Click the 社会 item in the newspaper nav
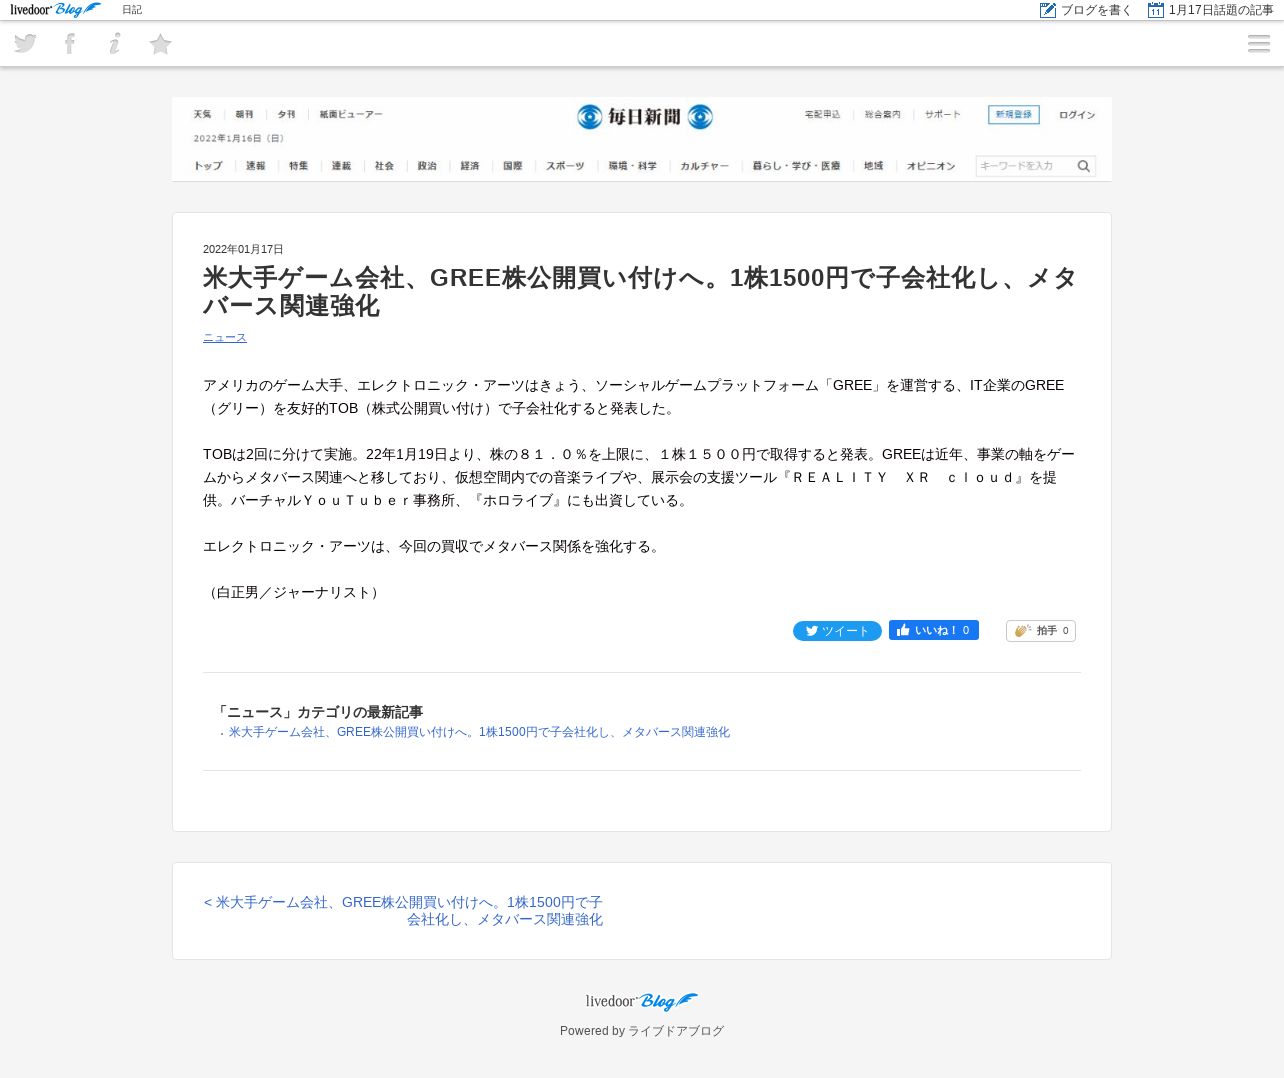 click(384, 166)
